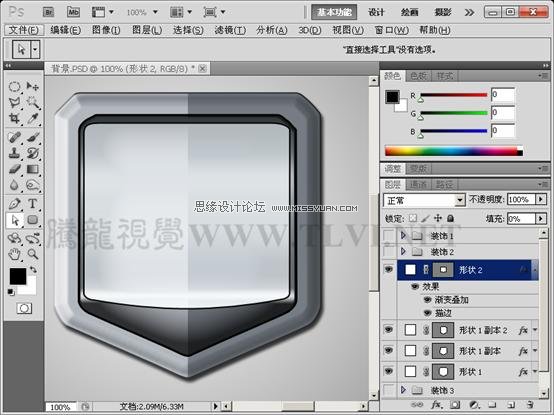Viewport: 554px width, 415px height.
Task: Click the Add layer style fx button
Action: click(x=436, y=404)
